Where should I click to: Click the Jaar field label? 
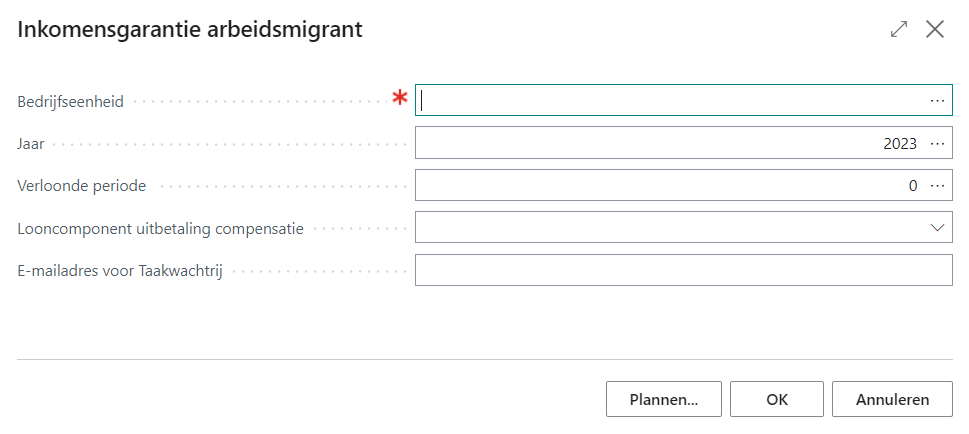(32, 144)
